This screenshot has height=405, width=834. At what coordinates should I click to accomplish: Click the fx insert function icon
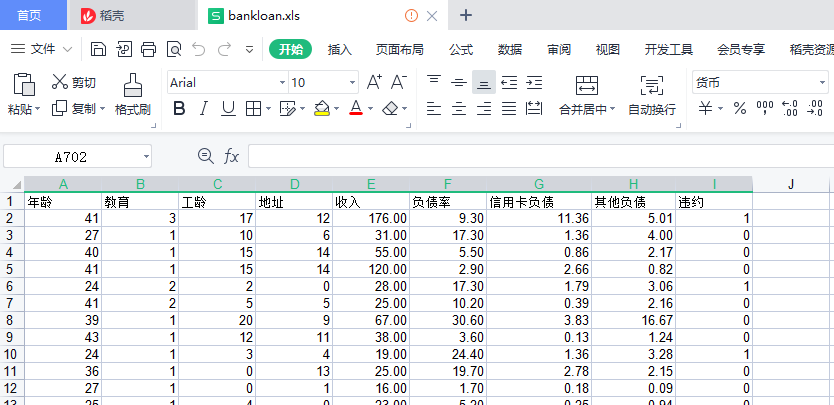[231, 156]
